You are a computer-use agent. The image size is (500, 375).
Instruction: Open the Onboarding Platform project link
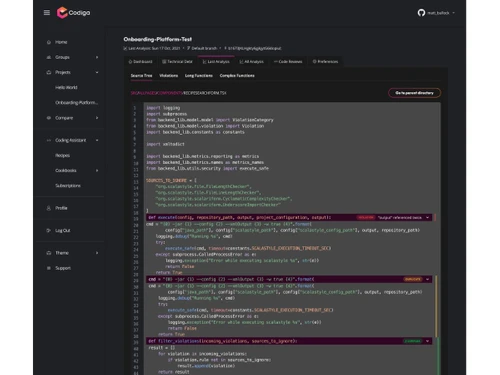77,103
